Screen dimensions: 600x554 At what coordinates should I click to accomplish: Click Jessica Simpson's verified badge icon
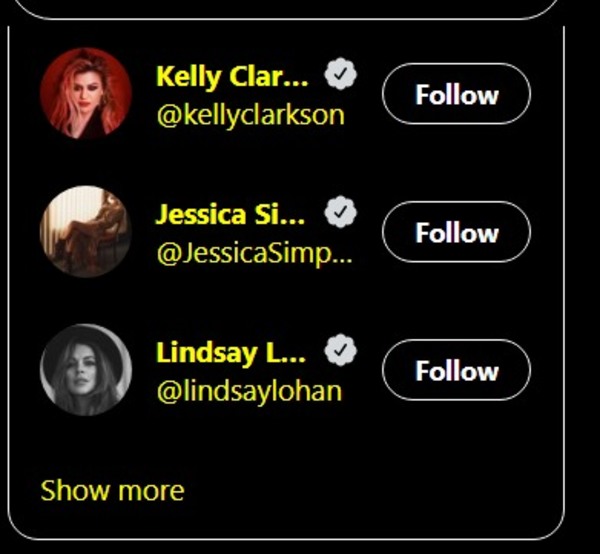coord(340,212)
